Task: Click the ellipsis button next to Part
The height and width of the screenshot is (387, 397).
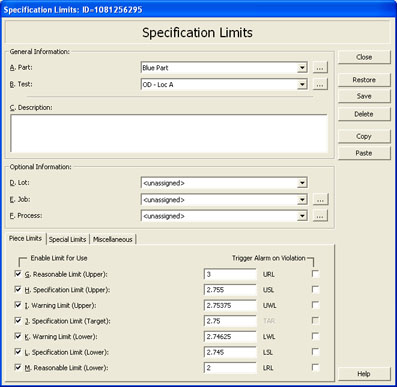Action: pyautogui.click(x=320, y=68)
